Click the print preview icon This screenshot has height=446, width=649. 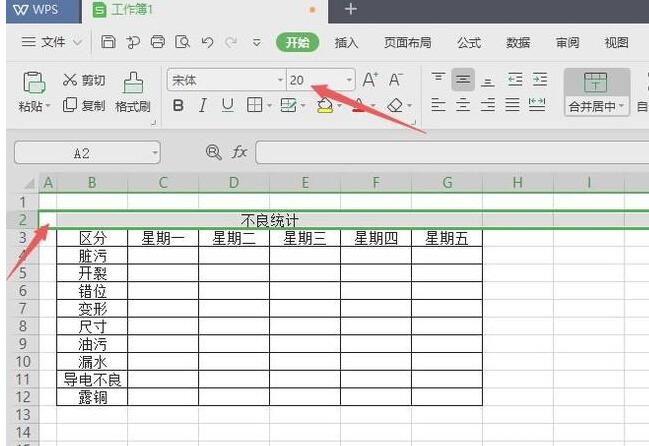[x=182, y=42]
